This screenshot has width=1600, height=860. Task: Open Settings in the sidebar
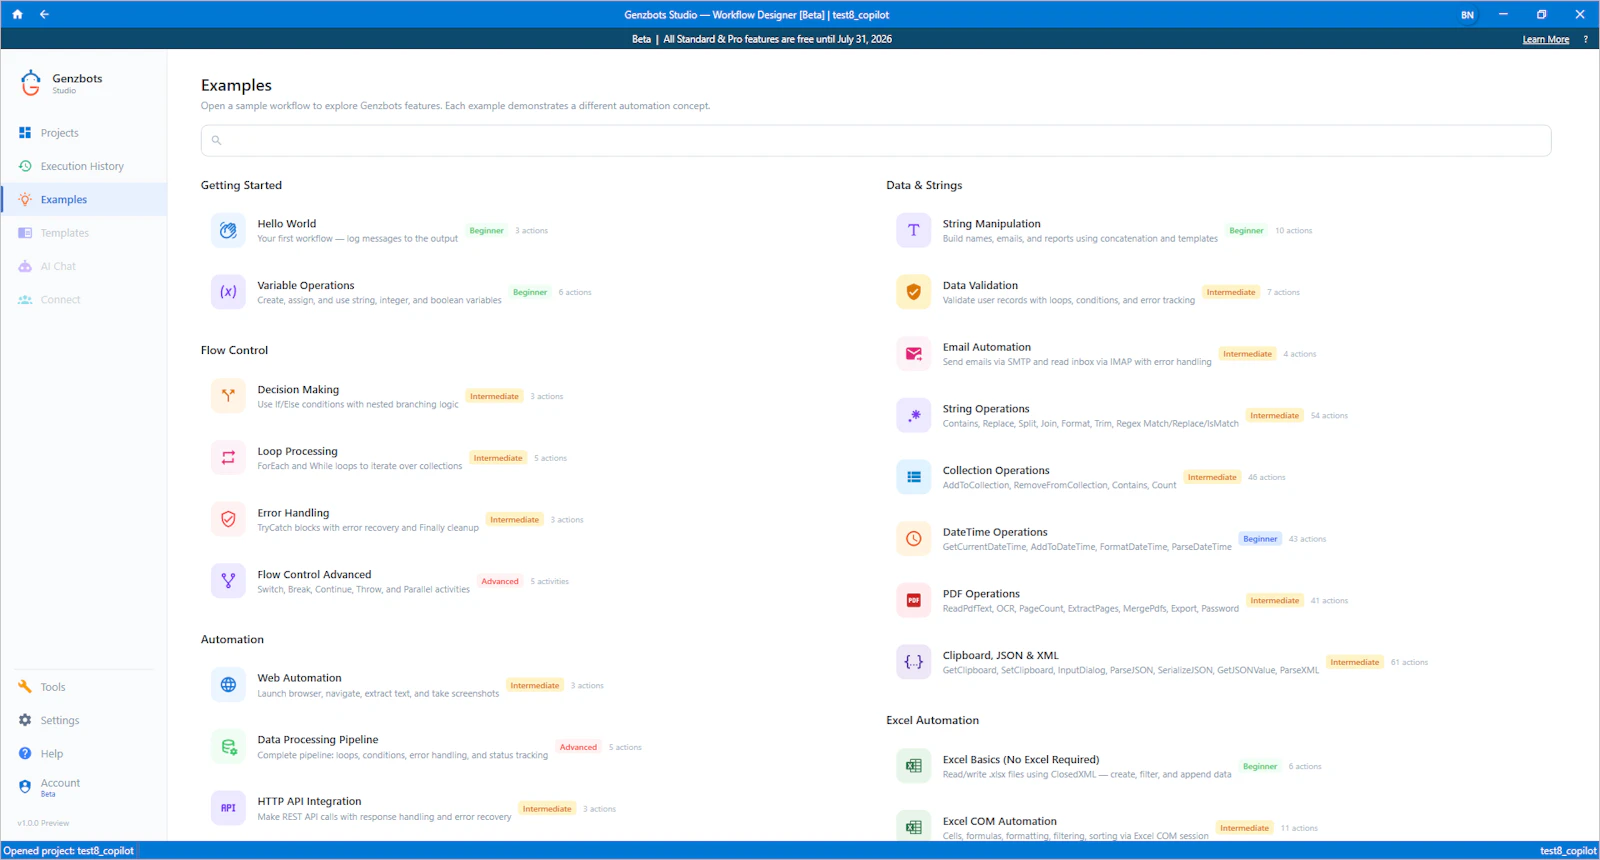84,720
